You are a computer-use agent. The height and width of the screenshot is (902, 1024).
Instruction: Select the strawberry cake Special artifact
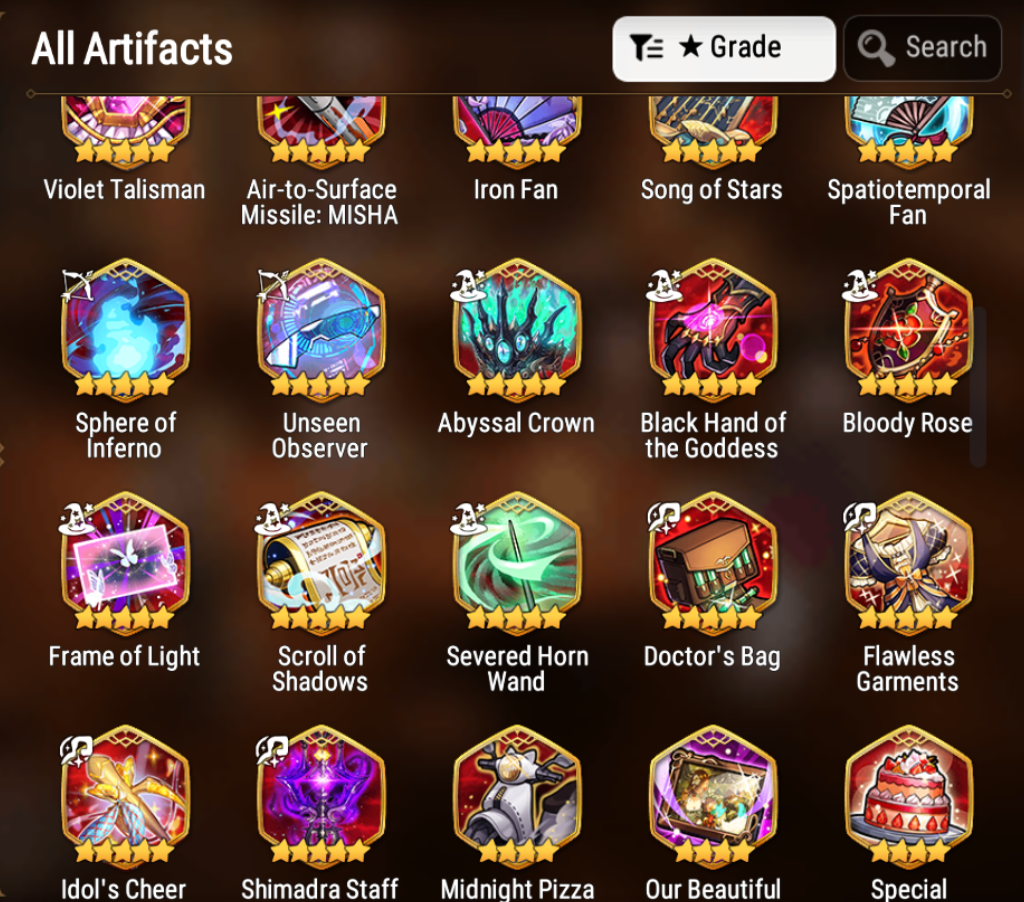coord(908,795)
